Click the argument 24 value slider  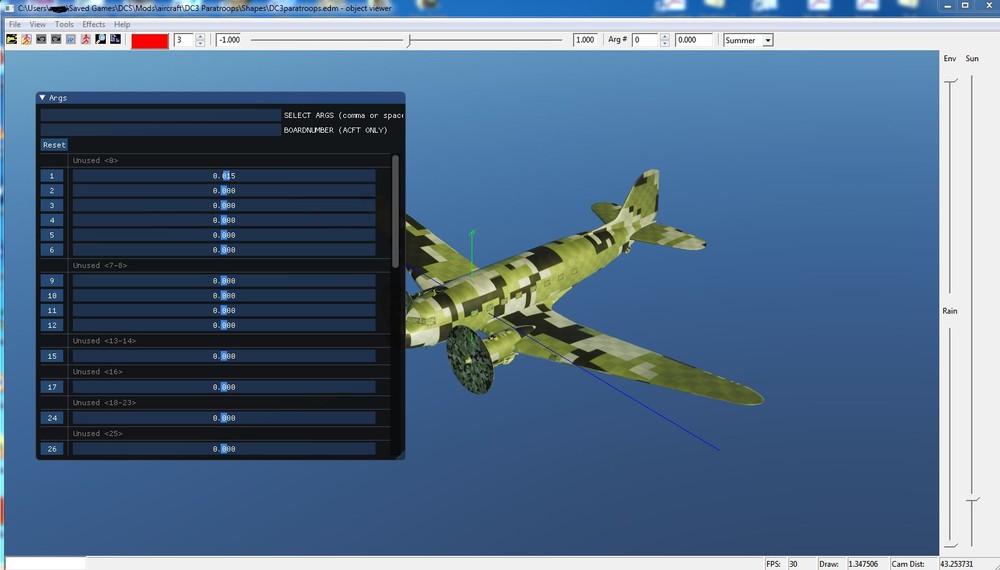pyautogui.click(x=224, y=418)
